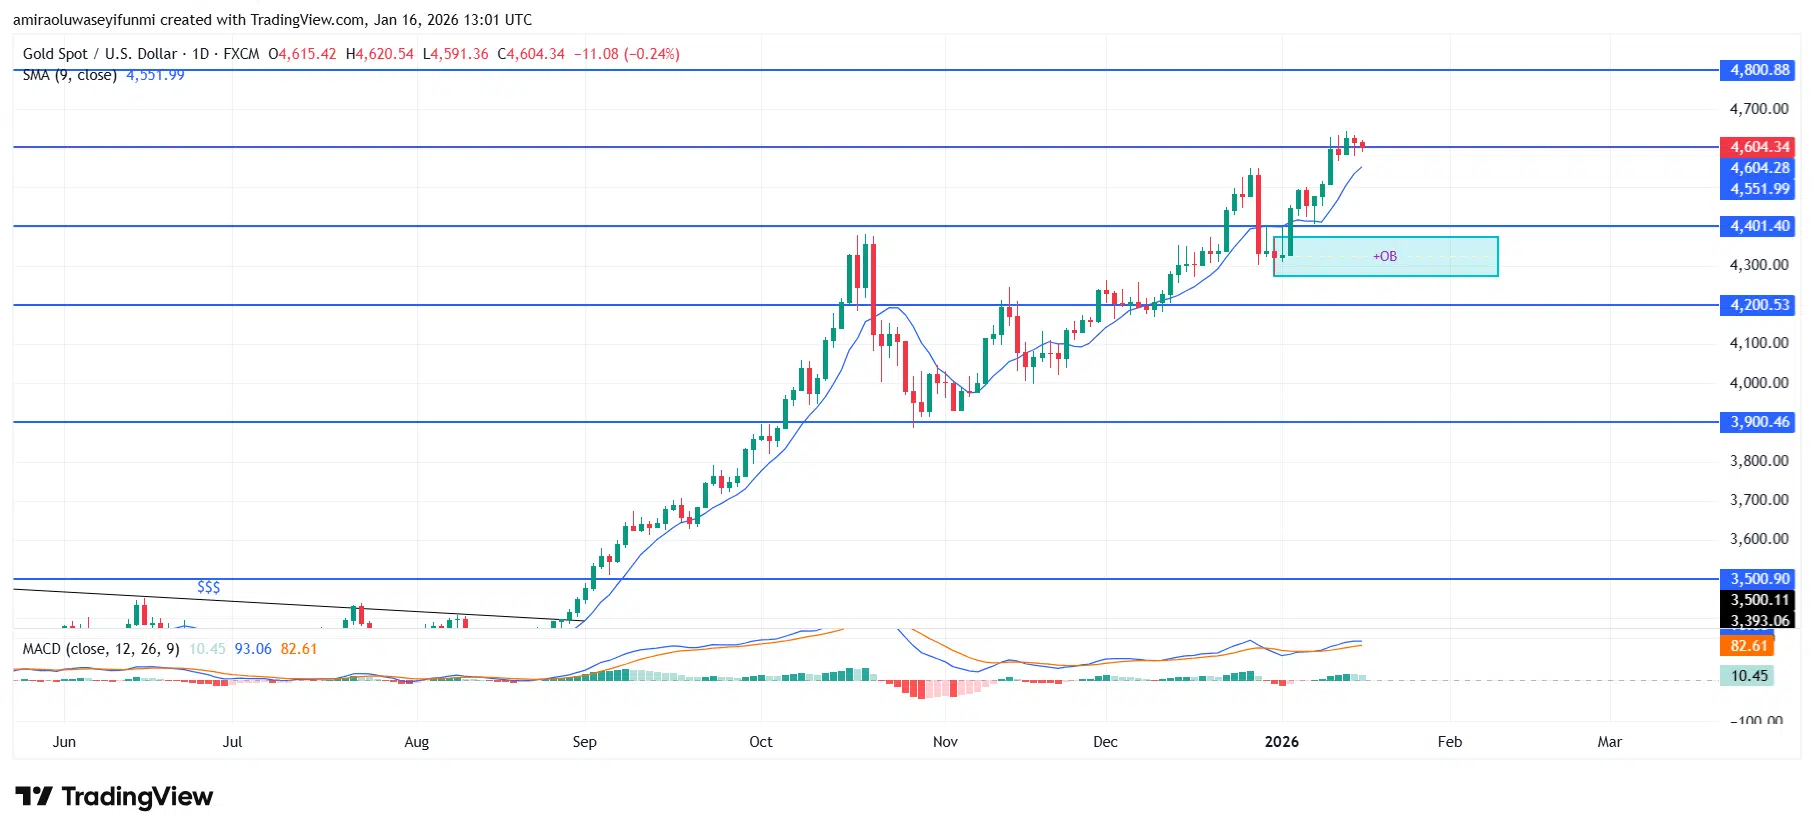Click the 4,401.40 level price tag
The height and width of the screenshot is (834, 1814).
coord(1759,226)
